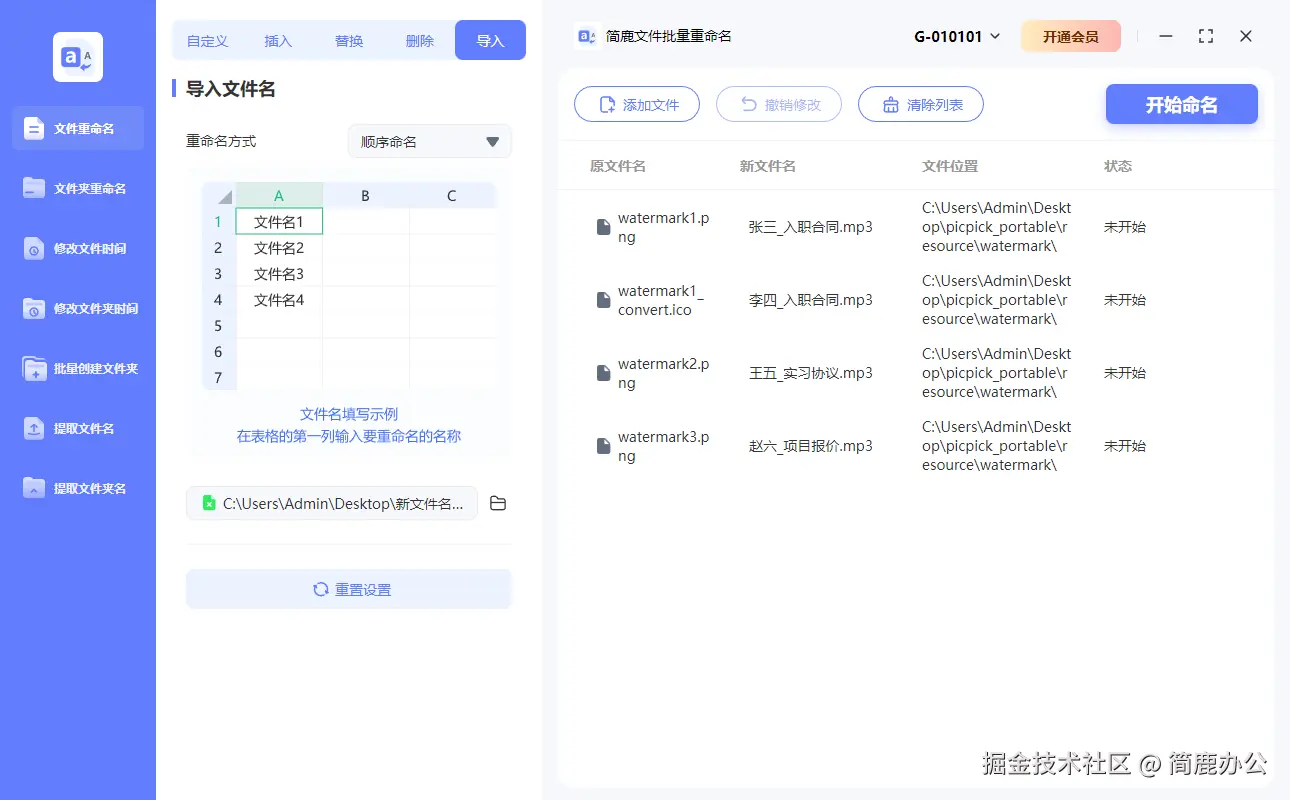Open the G-010101 account dropdown
The height and width of the screenshot is (800, 1290).
[957, 36]
